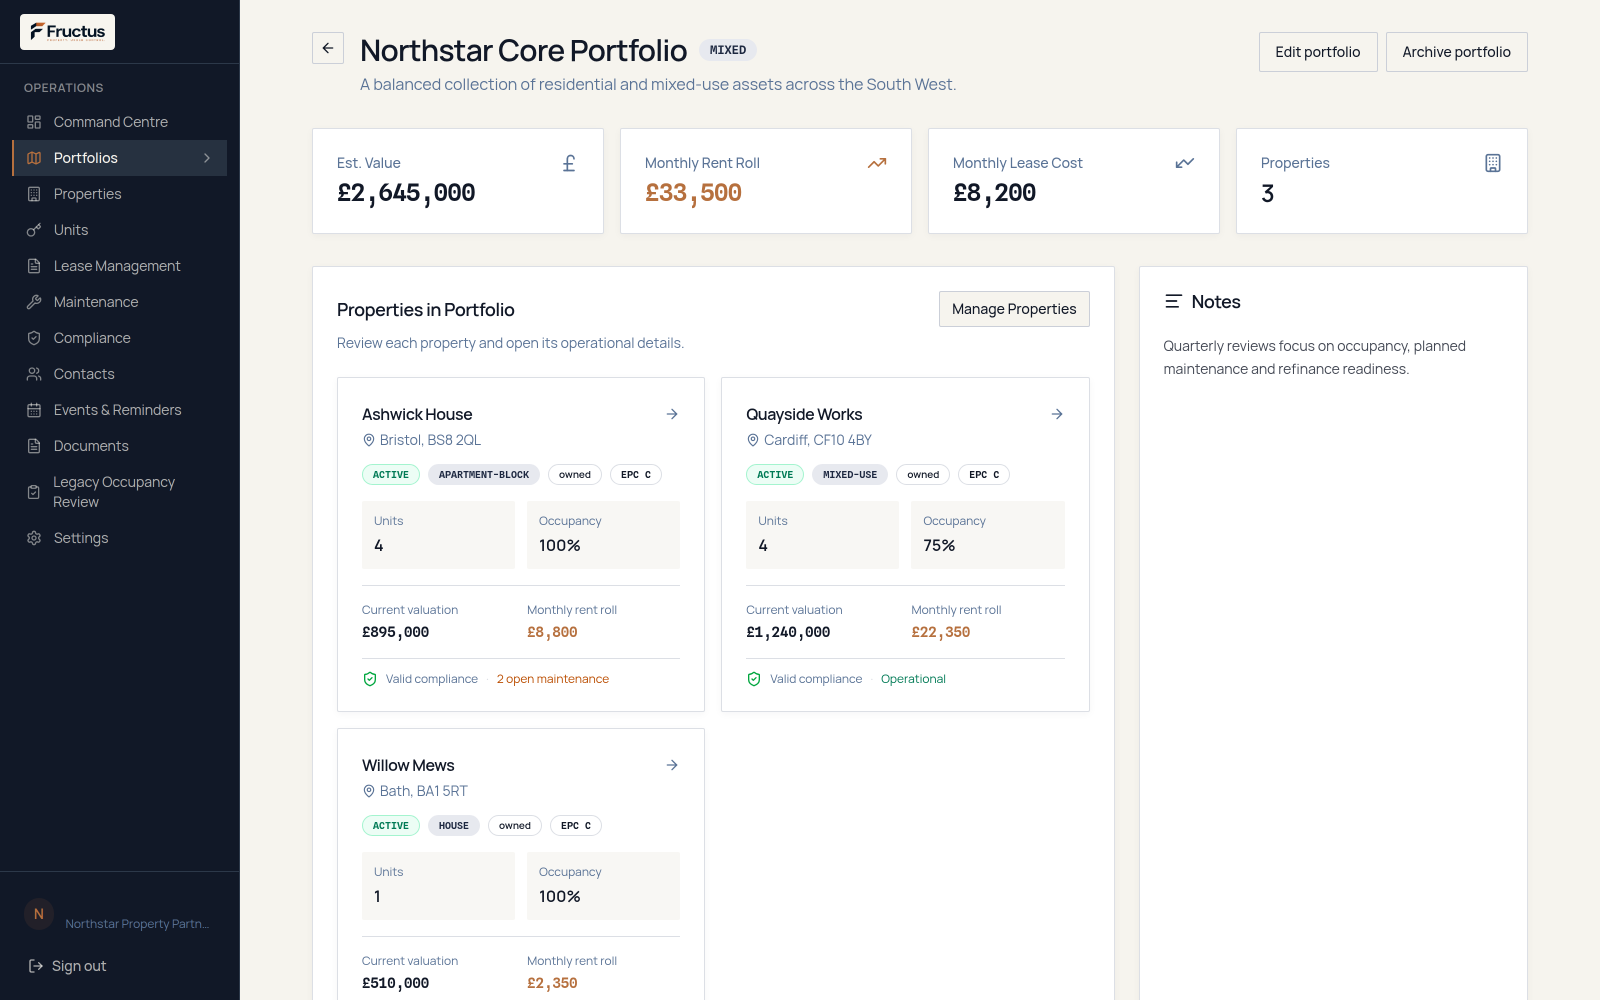Screen dimensions: 1600x1000
Task: Click the location pin next to Bristol, BS8 2QL
Action: point(369,440)
